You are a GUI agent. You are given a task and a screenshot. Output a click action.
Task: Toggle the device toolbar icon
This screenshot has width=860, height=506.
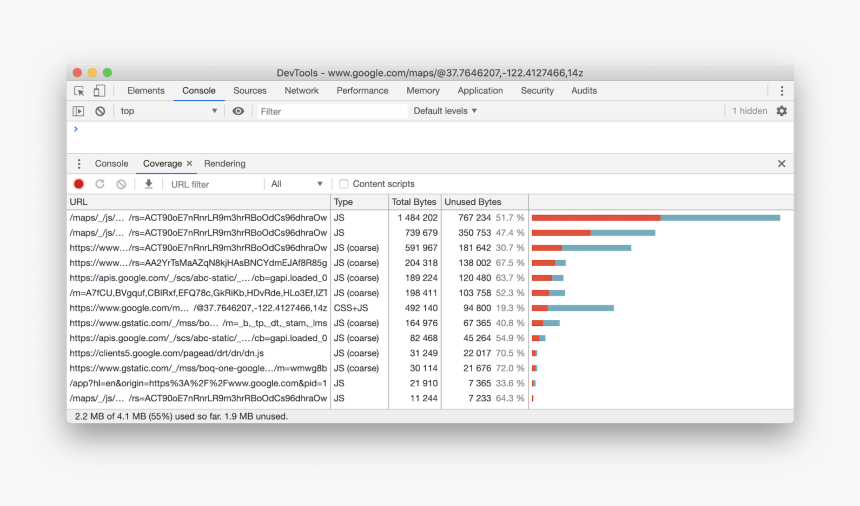[x=99, y=91]
